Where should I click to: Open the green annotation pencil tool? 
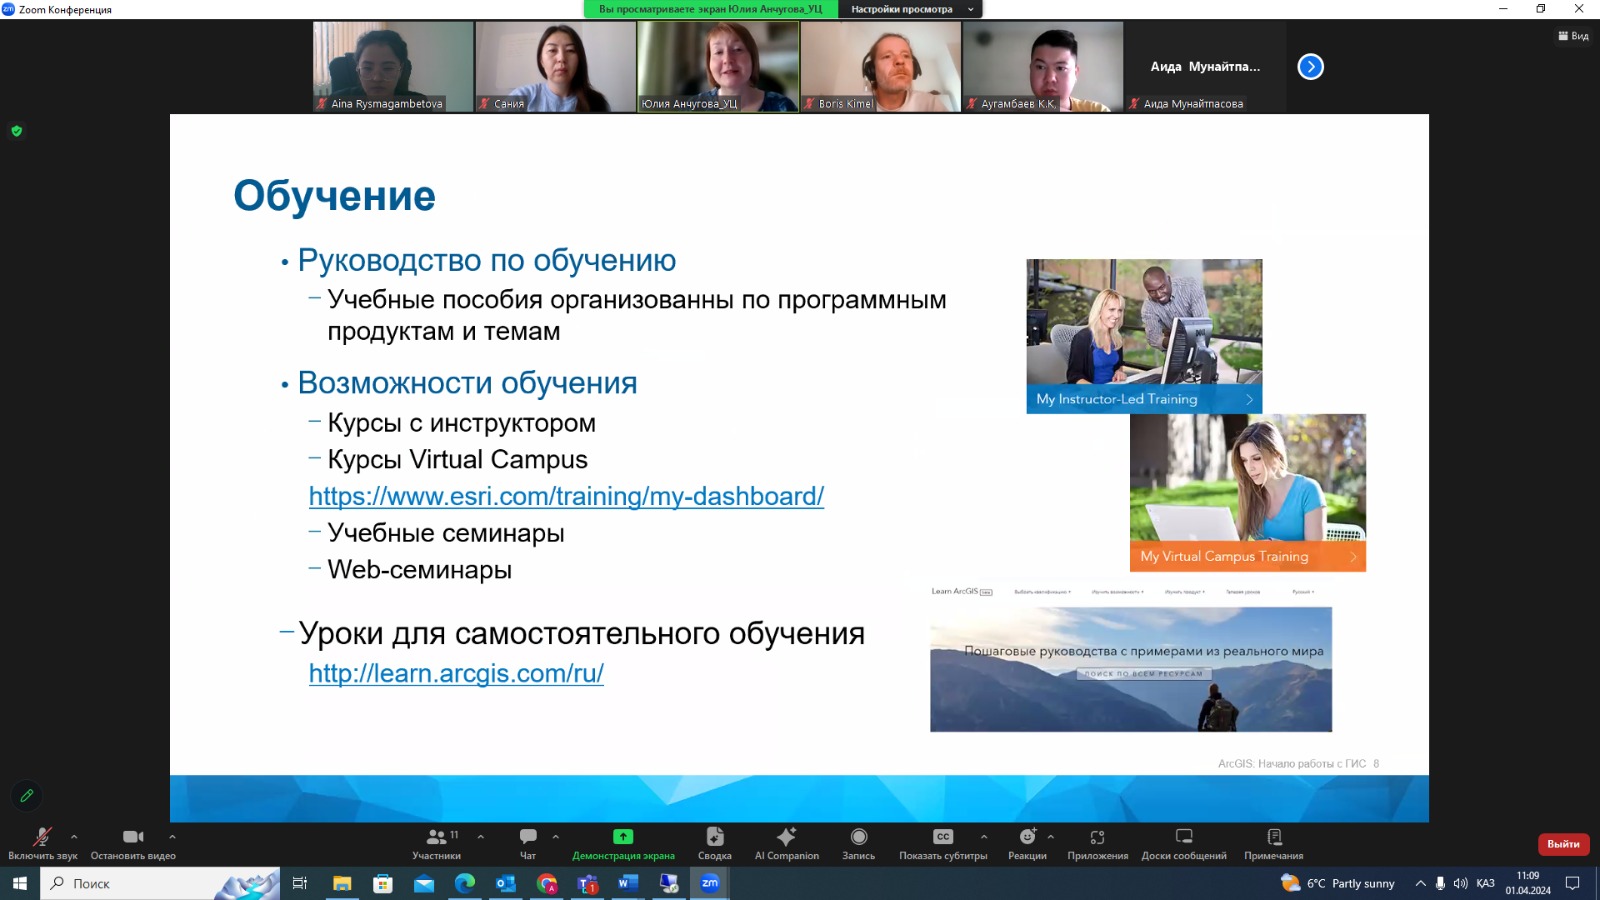coord(27,796)
